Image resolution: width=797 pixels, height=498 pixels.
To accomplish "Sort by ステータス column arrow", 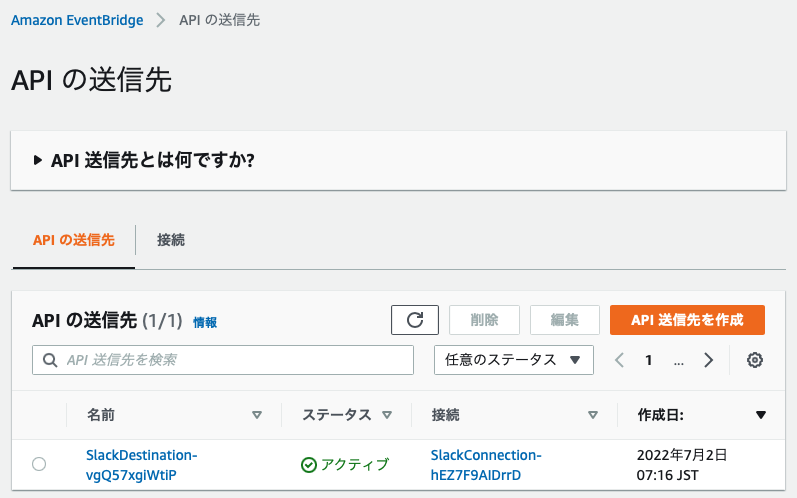I will pos(387,415).
